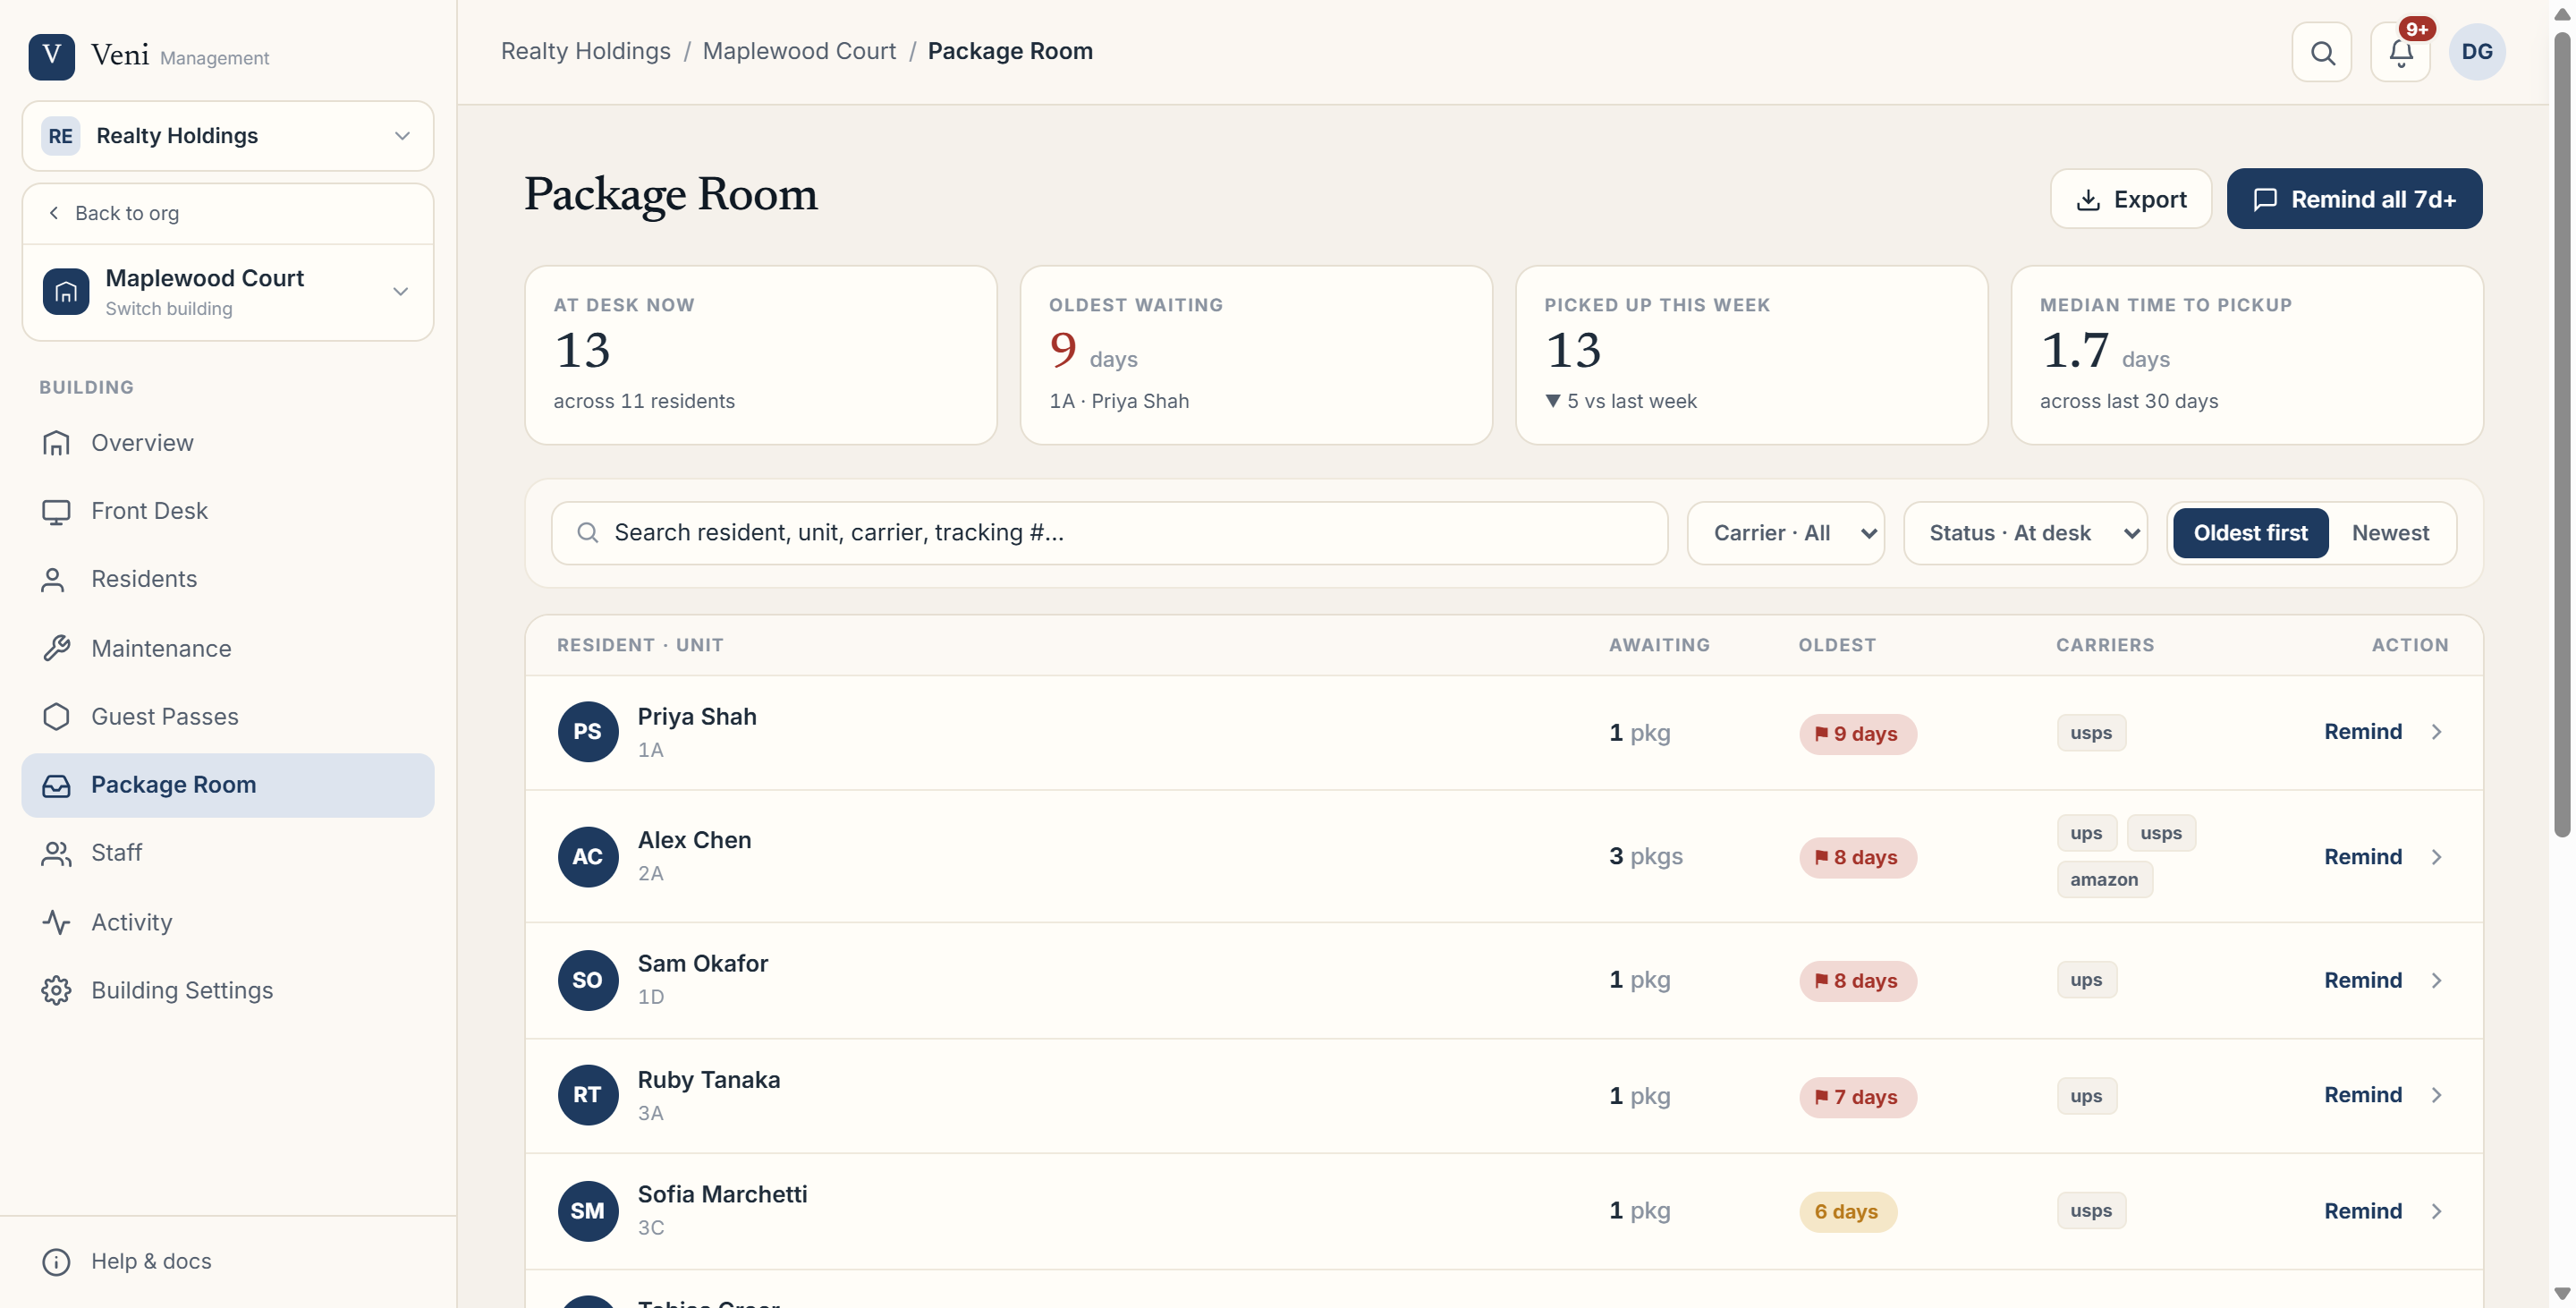The image size is (2576, 1308).
Task: Open the search magnifier in the header
Action: [2322, 52]
